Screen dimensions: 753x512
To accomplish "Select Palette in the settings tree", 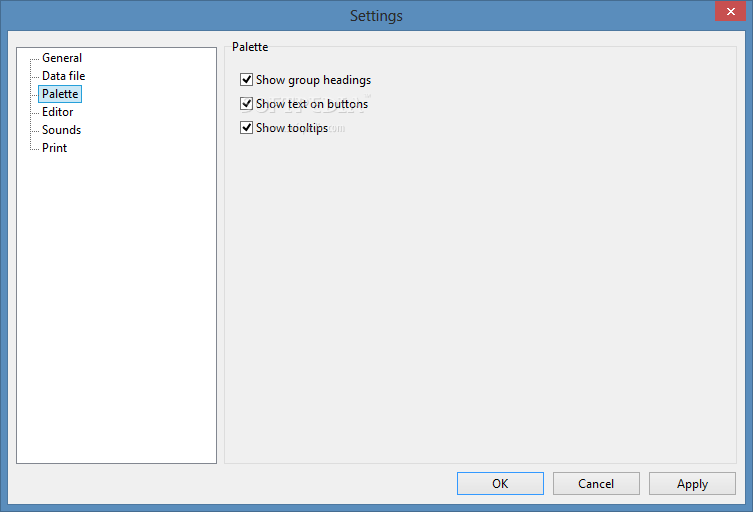I will click(x=60, y=94).
